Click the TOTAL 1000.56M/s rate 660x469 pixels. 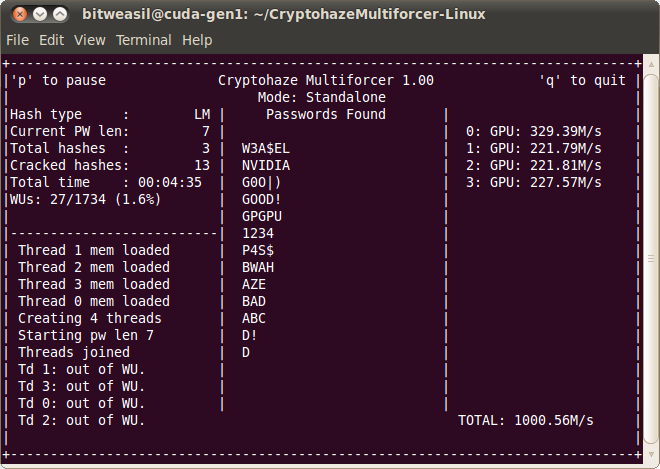pos(526,420)
